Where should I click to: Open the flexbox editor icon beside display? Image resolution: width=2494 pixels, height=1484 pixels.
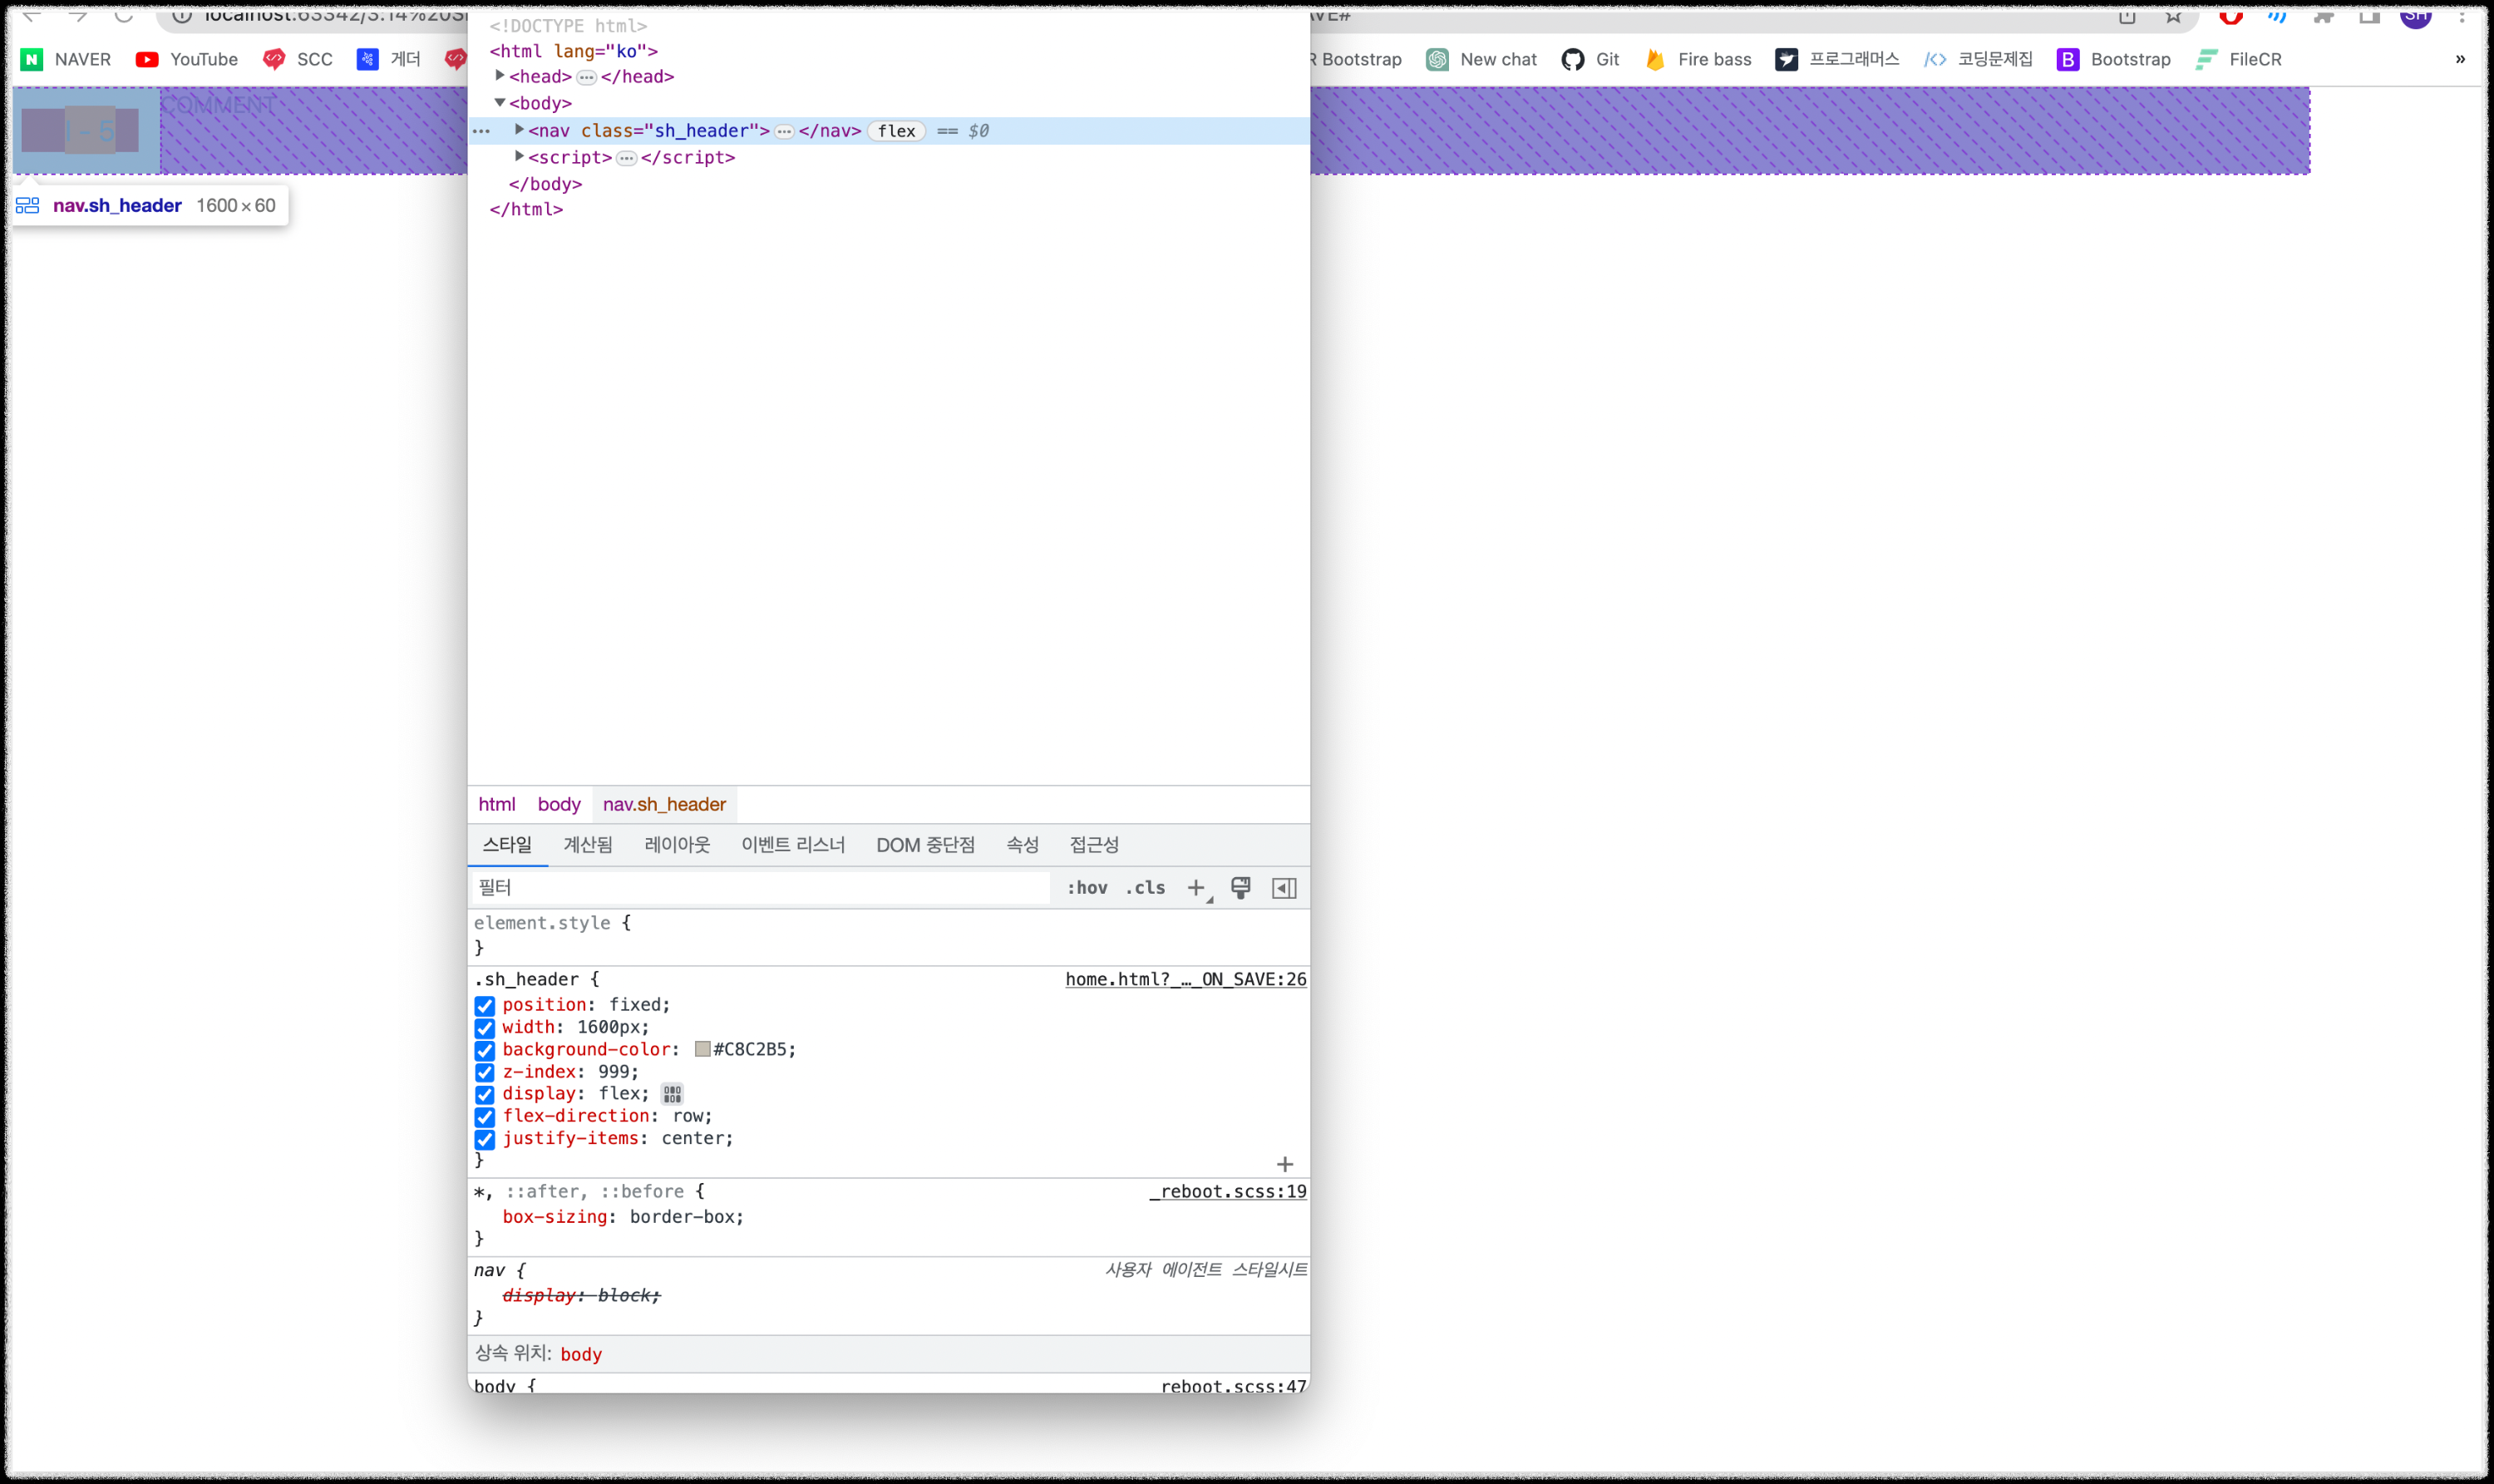(672, 1094)
